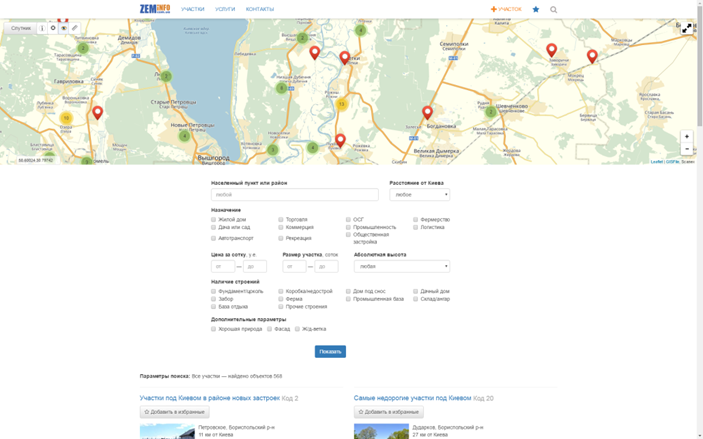Check the Жилой дом checkbox
Viewport: 703px width, 439px height.
[214, 219]
